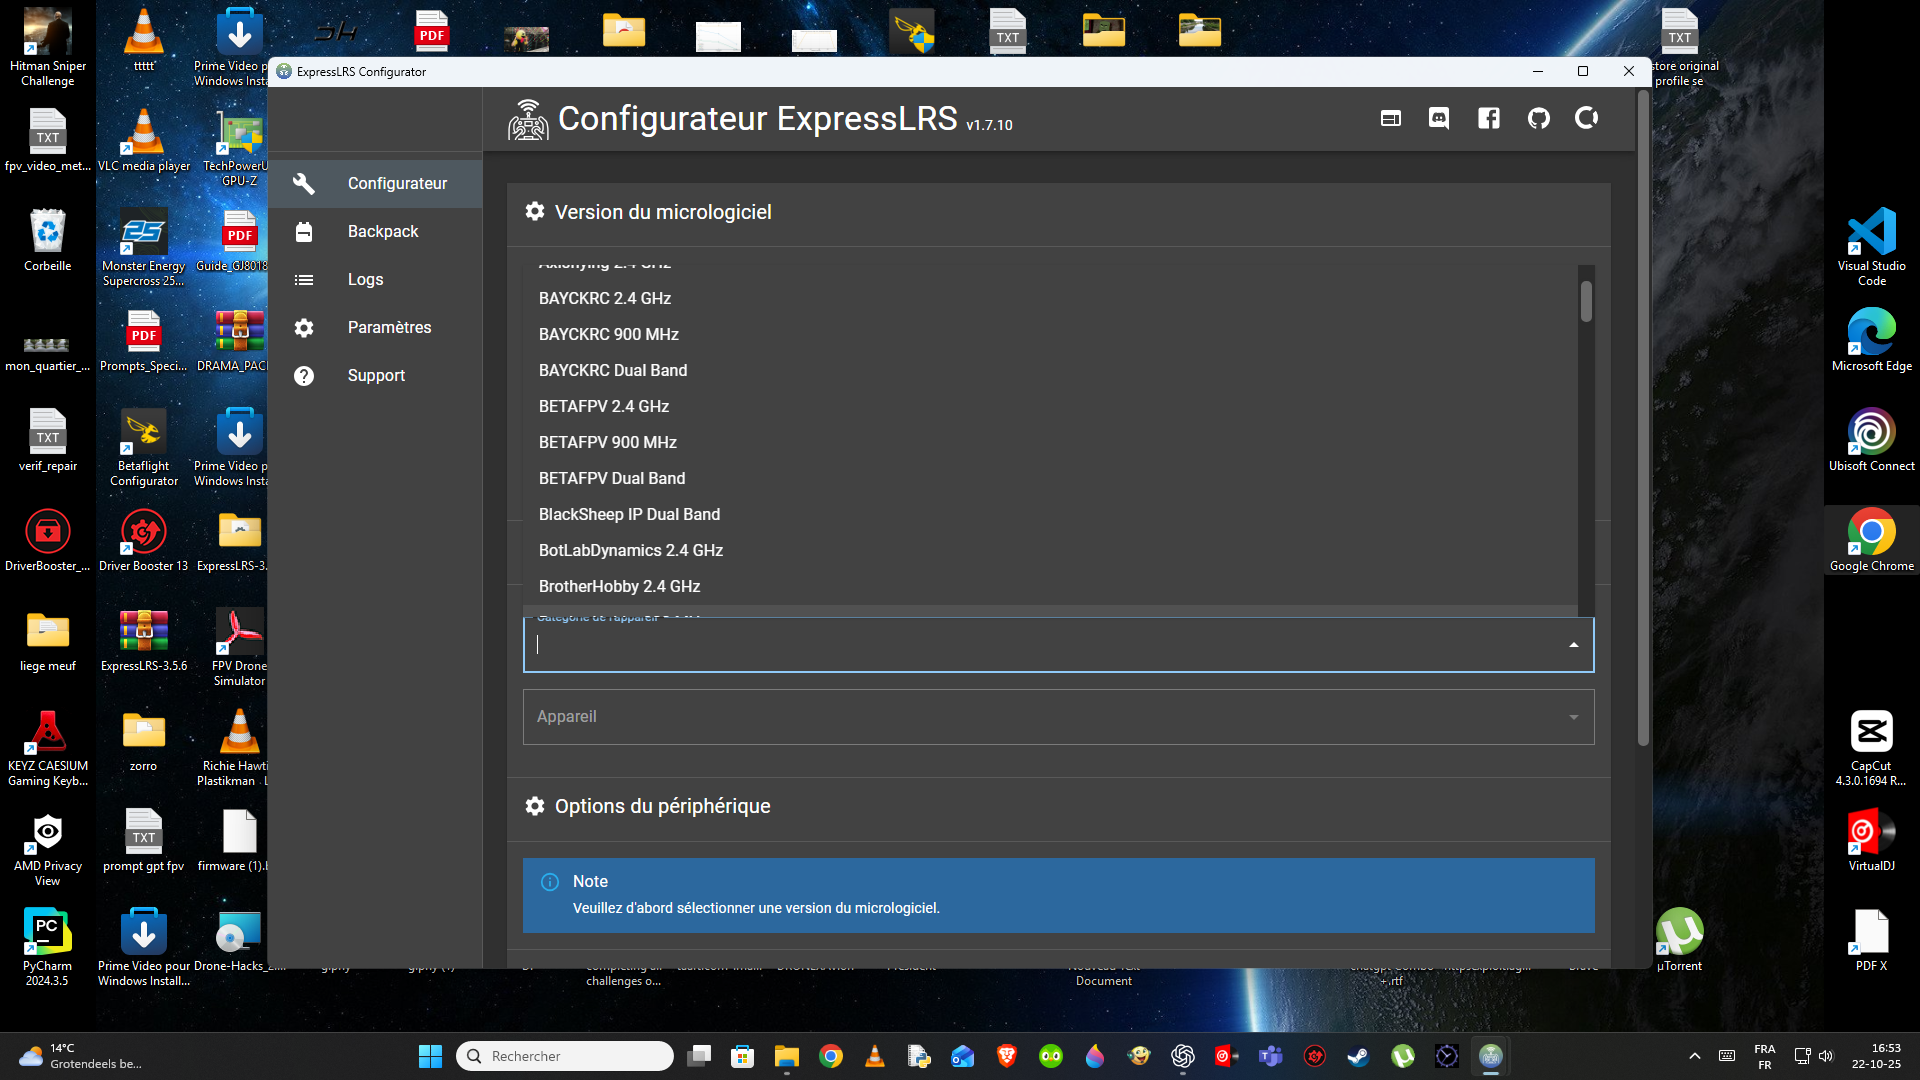Click the website link icon in header

point(1390,119)
